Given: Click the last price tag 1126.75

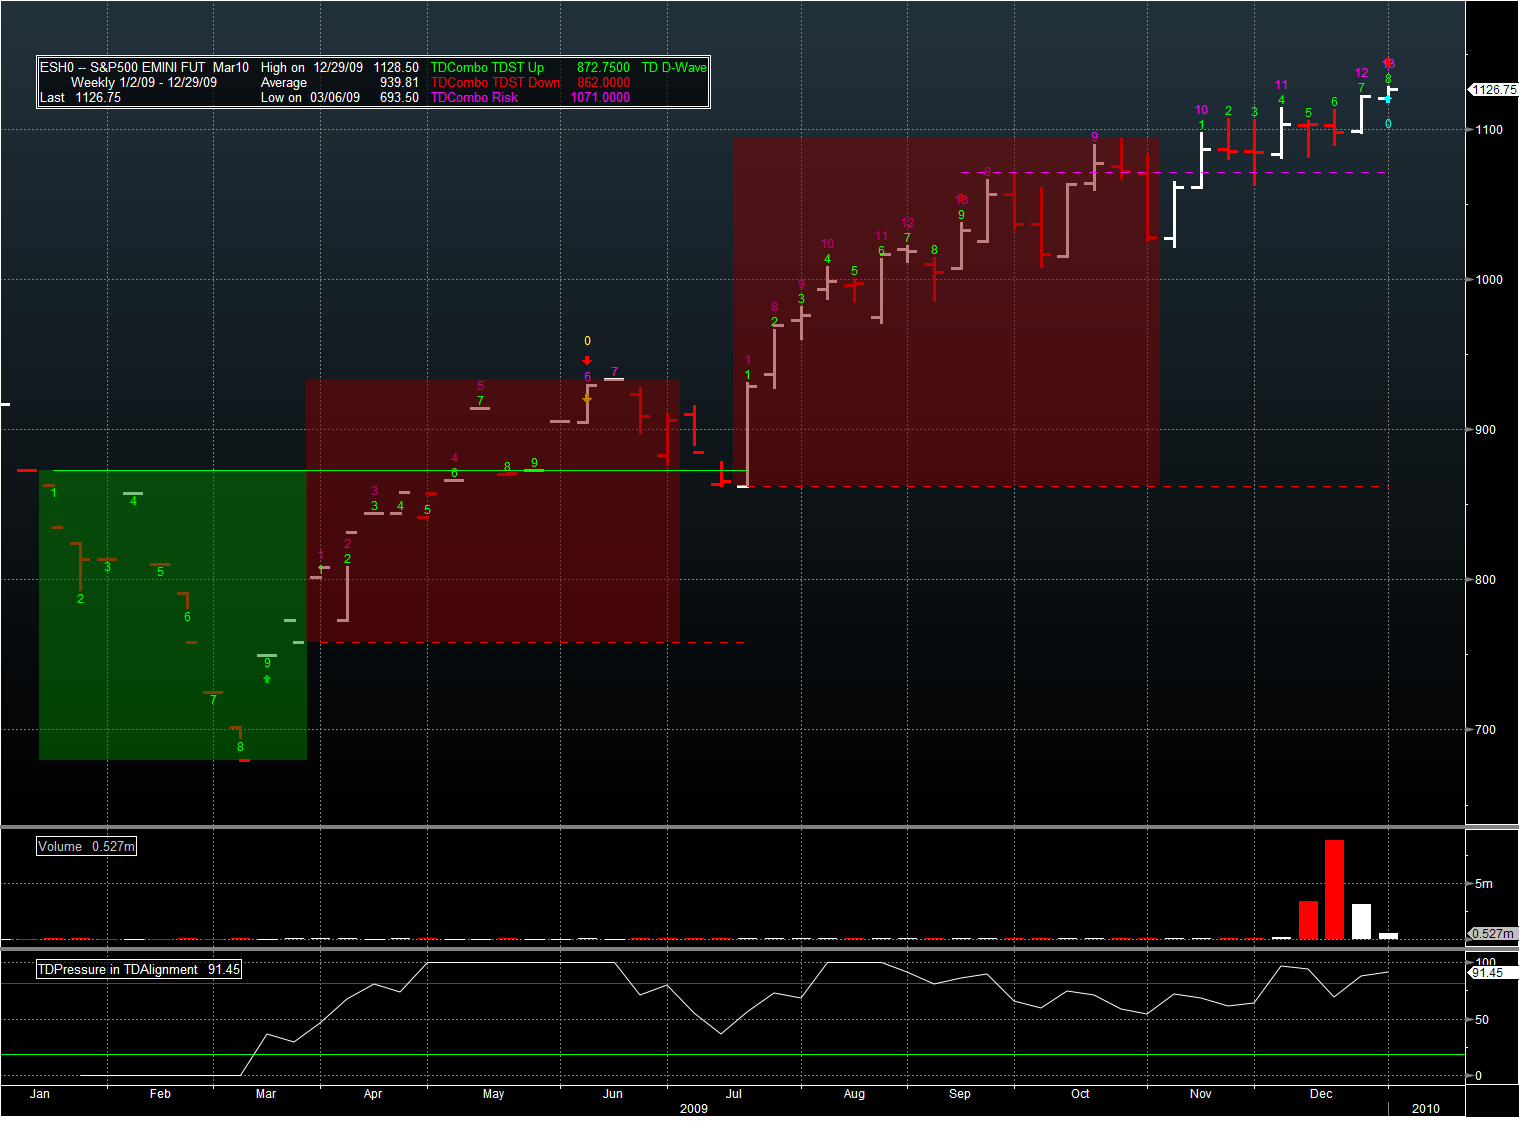Looking at the screenshot, I should point(1494,90).
